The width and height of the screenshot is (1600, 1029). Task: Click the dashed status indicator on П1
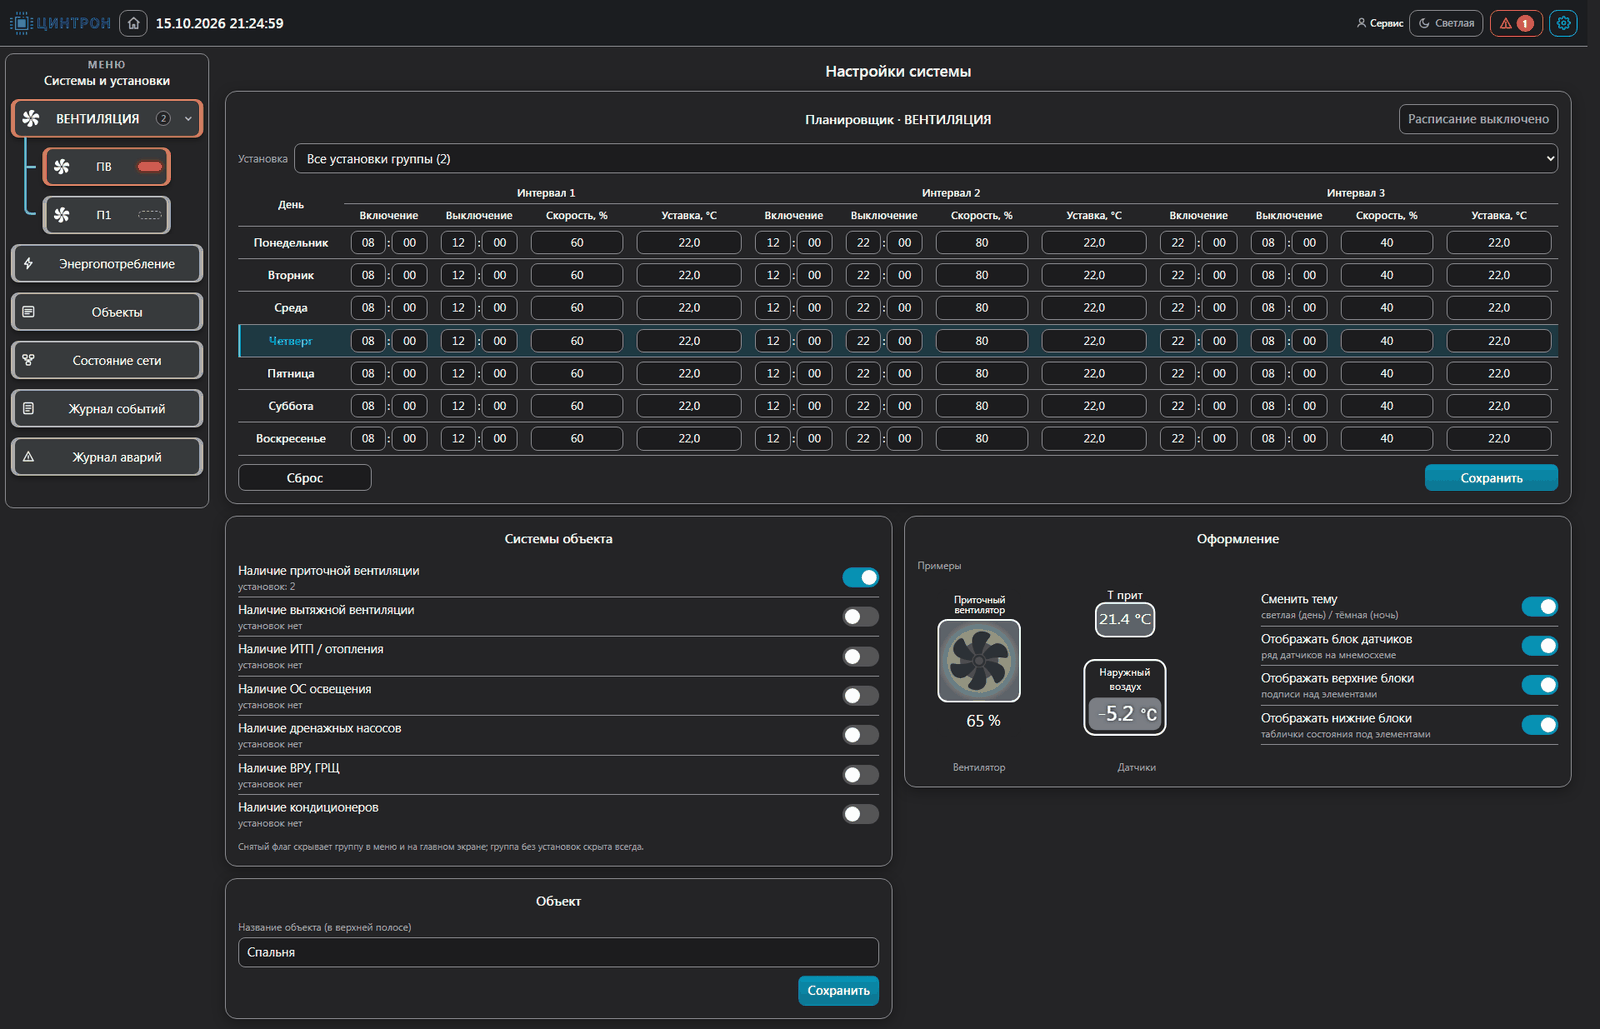point(150,215)
